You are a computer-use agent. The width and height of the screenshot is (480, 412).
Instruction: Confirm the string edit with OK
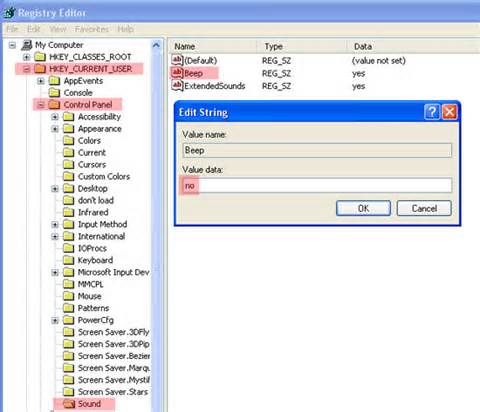[x=363, y=208]
